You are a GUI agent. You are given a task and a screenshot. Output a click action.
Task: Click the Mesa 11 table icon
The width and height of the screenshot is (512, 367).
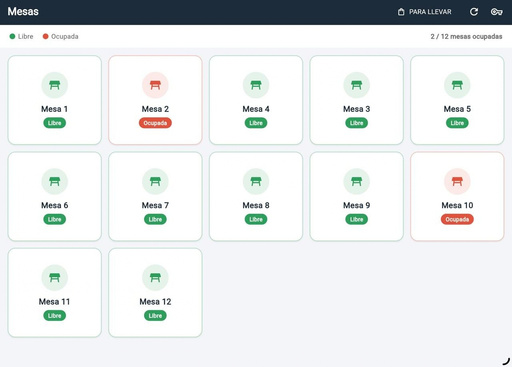[55, 278]
